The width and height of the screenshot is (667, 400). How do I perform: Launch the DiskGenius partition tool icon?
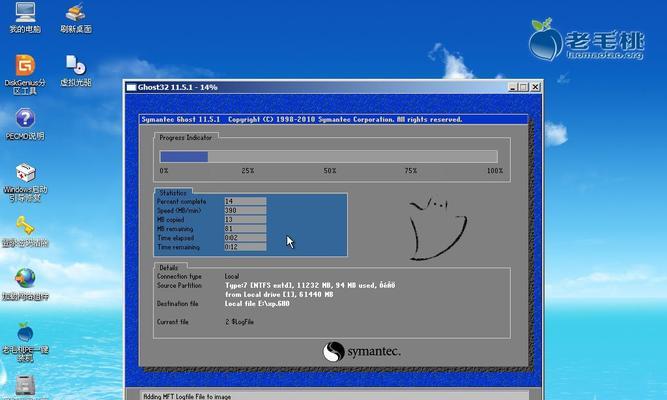[x=25, y=74]
